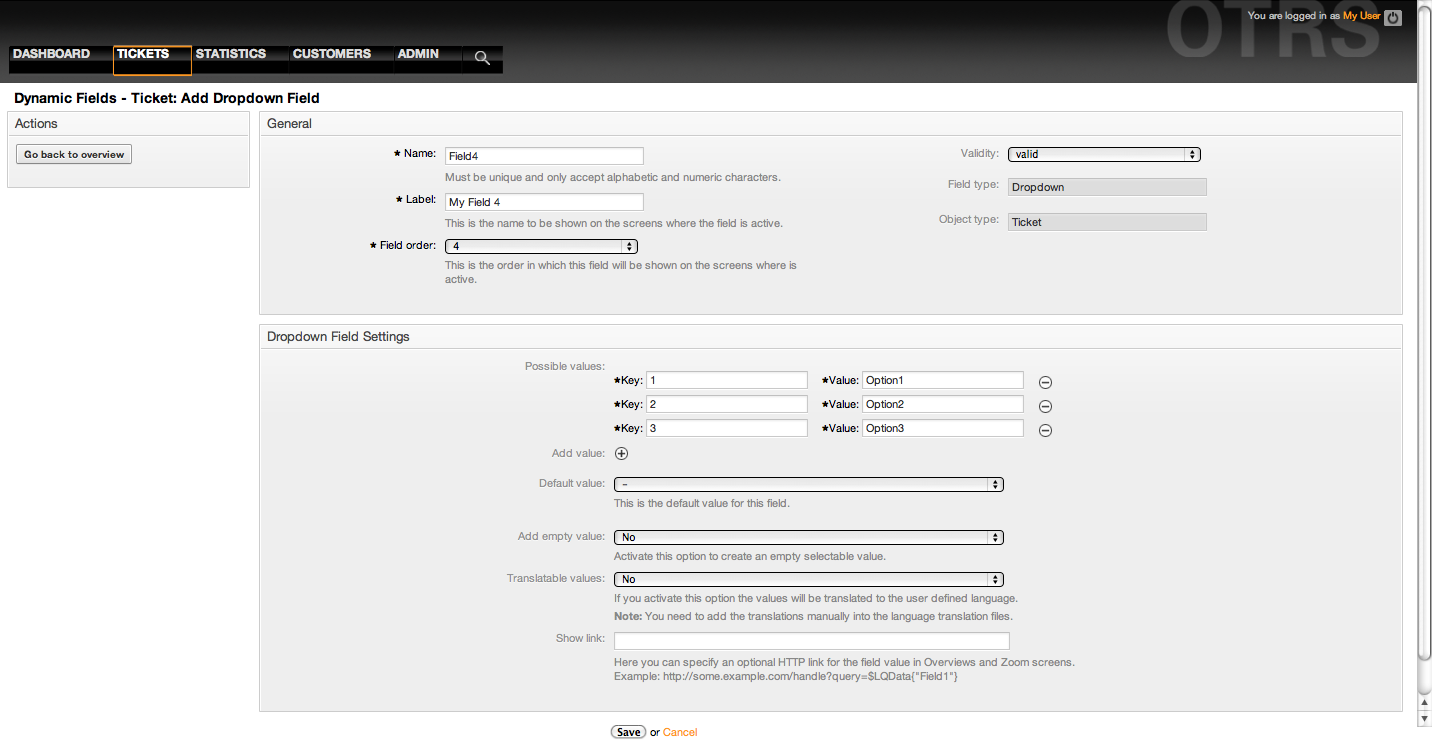Open the Validity dropdown
The height and width of the screenshot is (742, 1432).
1104,154
